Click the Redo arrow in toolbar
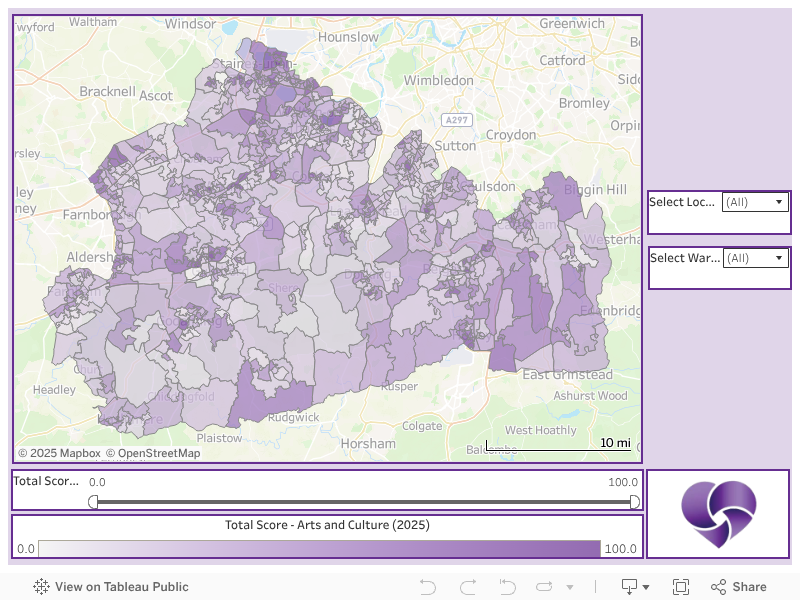Screen dimensions: 800x600 pos(468,587)
